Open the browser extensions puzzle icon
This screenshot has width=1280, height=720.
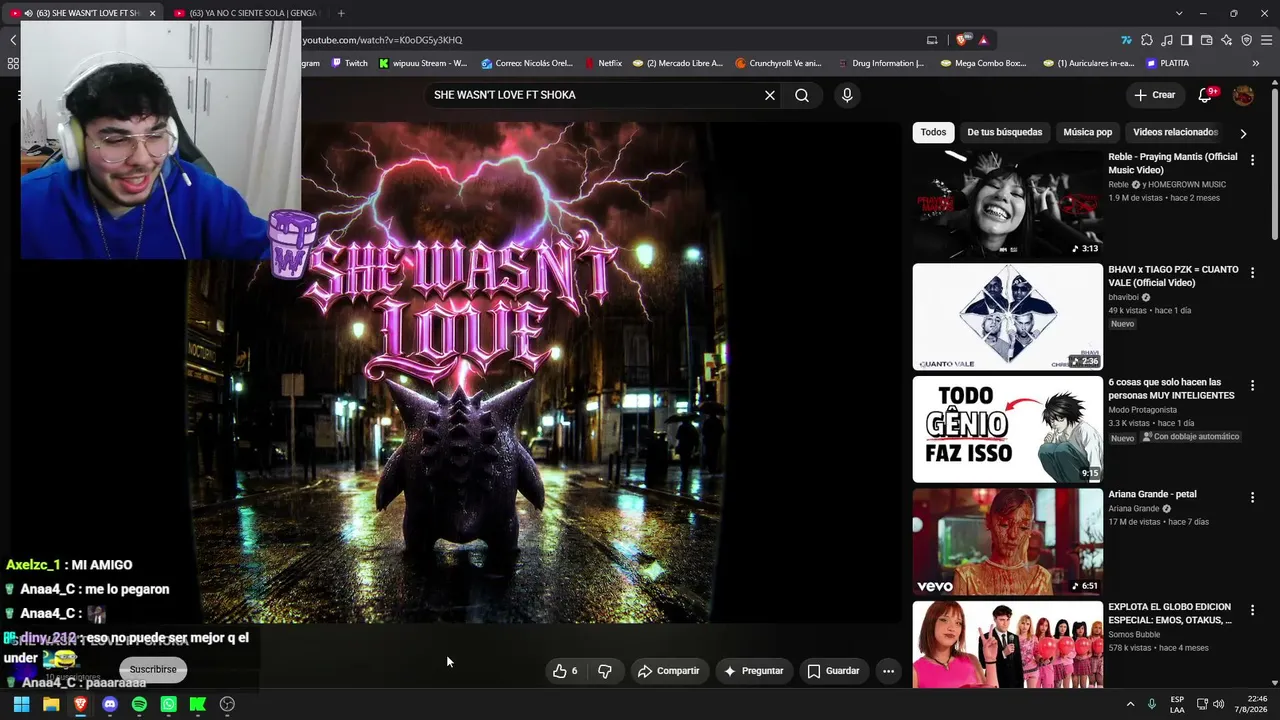(1147, 40)
